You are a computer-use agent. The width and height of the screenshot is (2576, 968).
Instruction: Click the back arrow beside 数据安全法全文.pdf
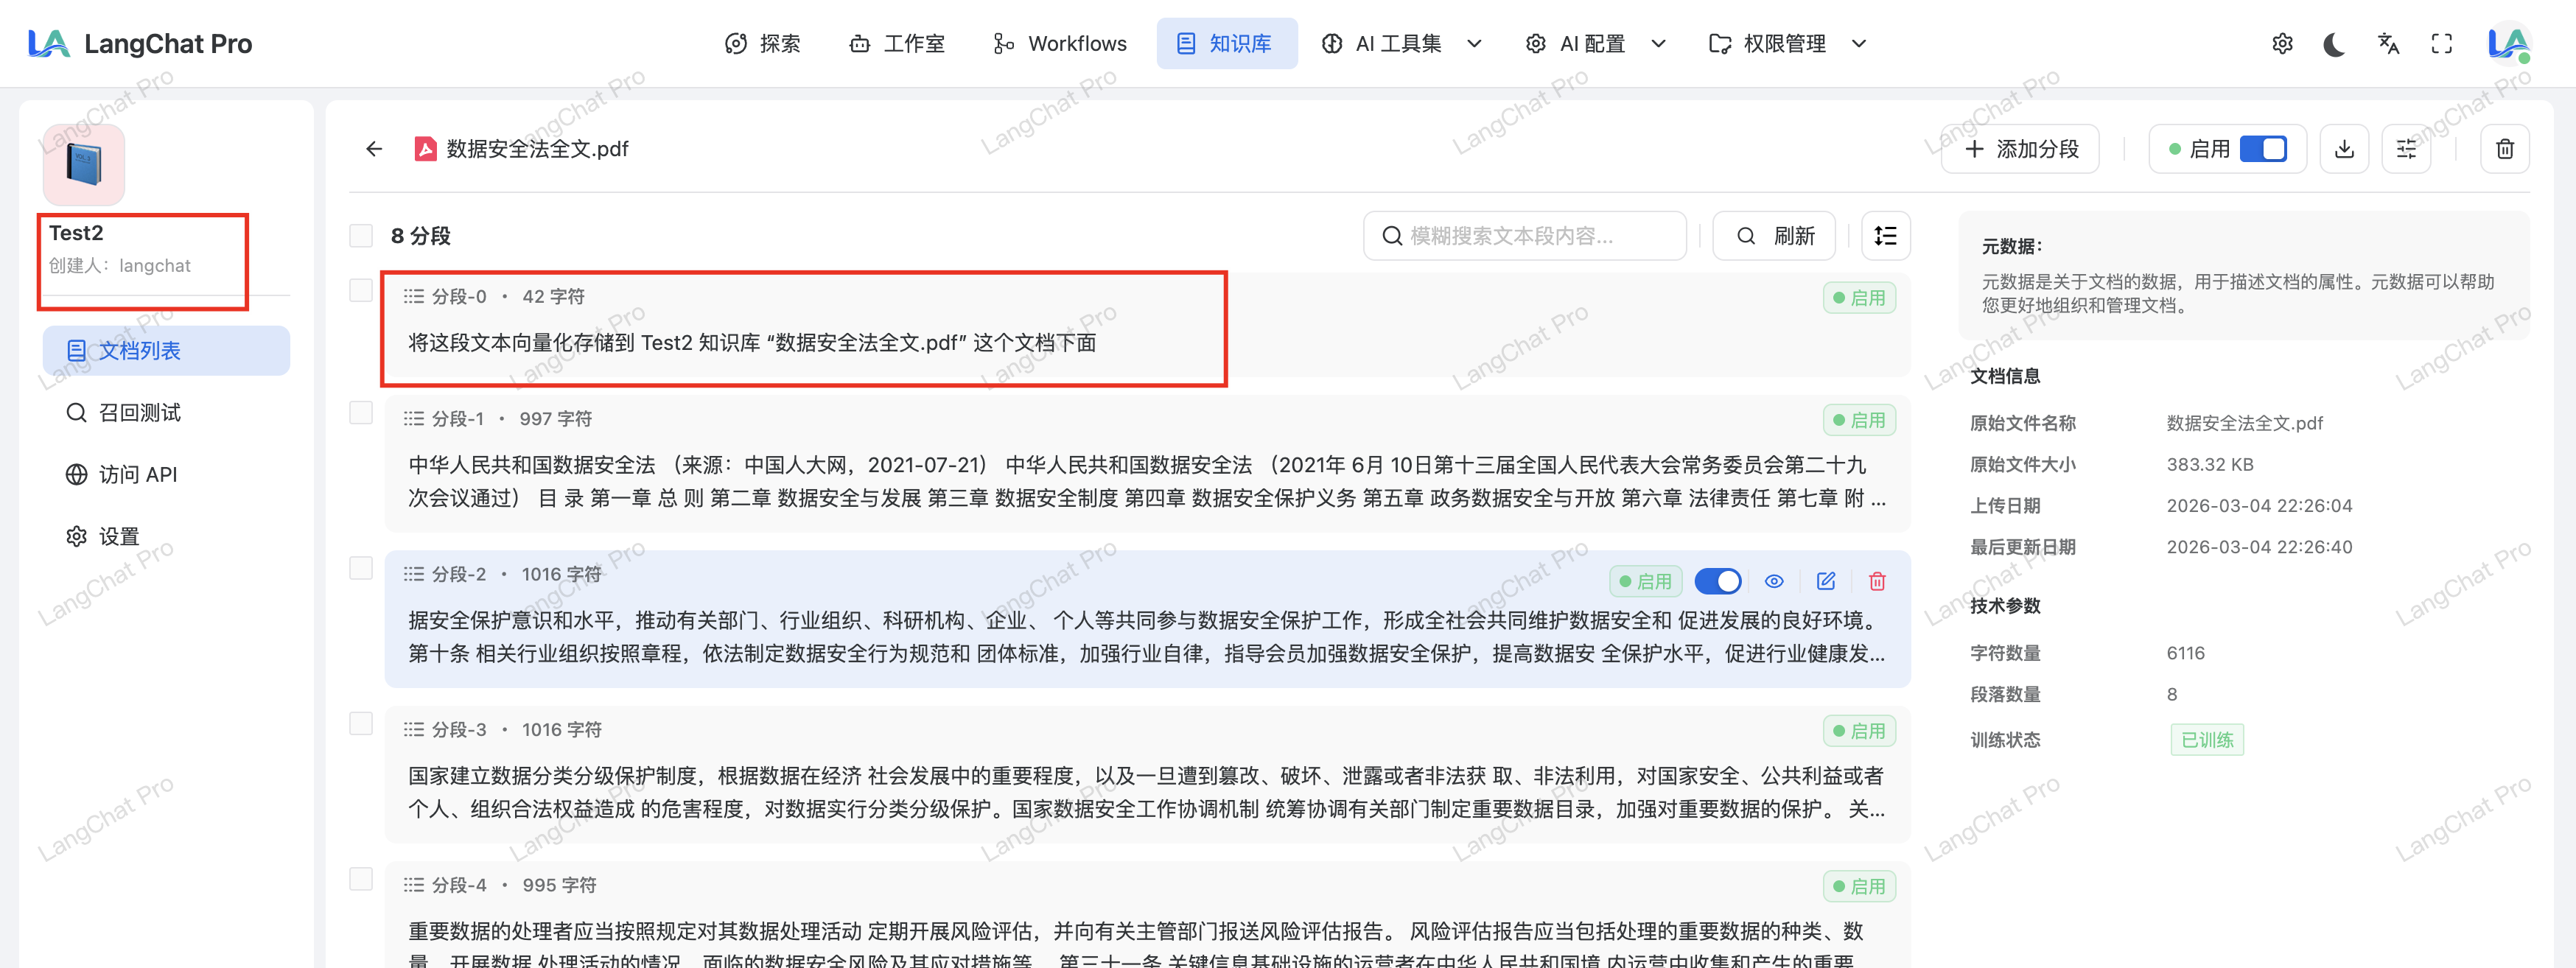click(x=374, y=149)
